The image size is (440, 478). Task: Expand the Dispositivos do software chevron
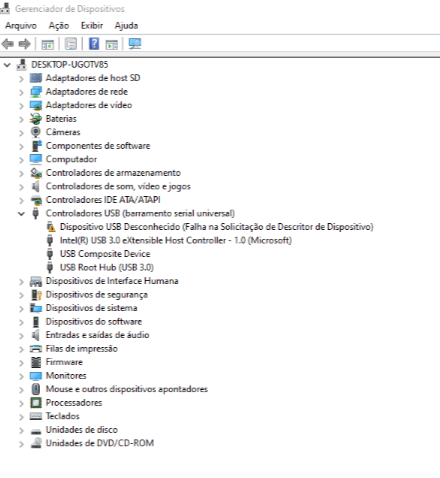pyautogui.click(x=21, y=322)
